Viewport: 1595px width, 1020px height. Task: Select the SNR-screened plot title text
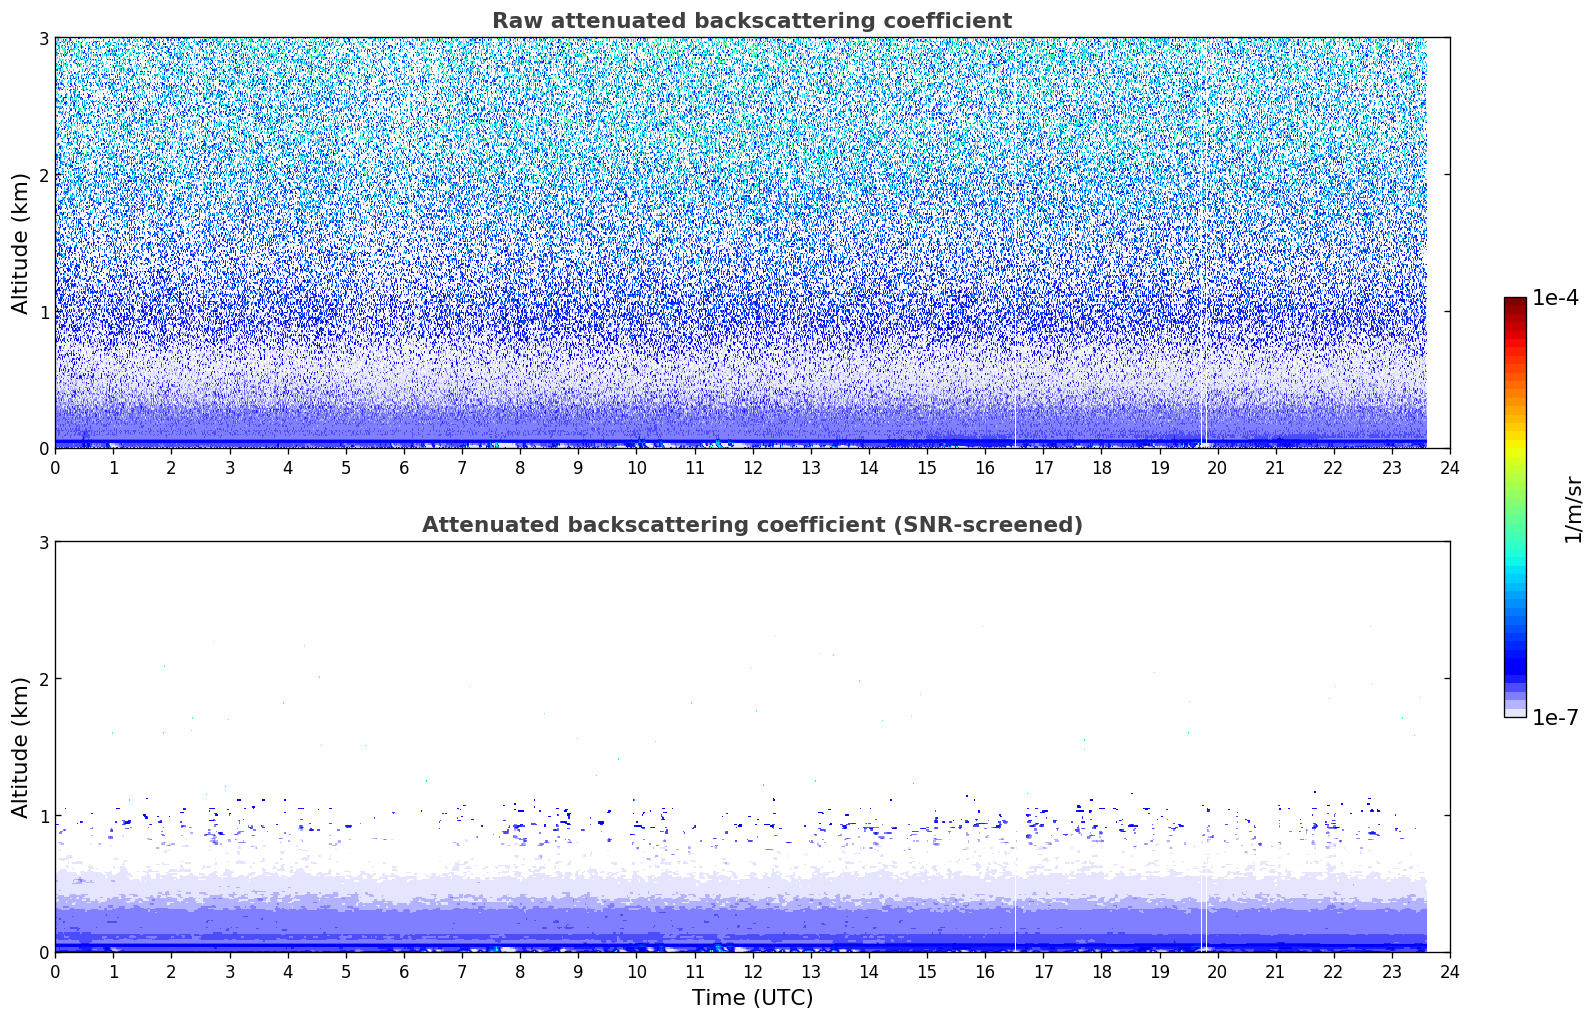point(751,525)
